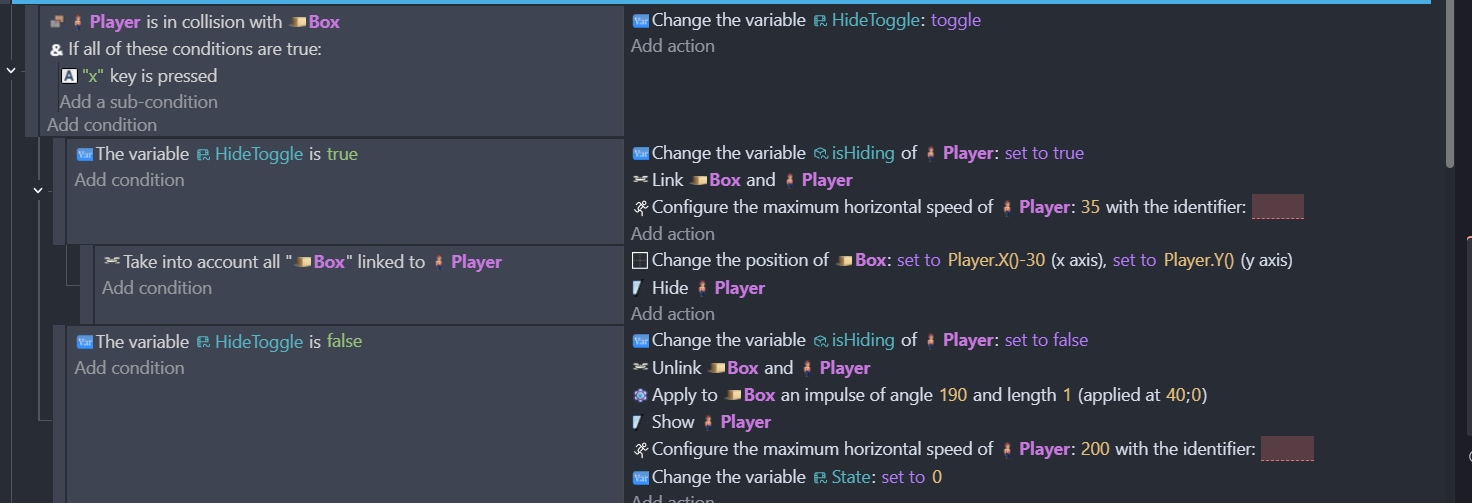Screen dimensions: 1472x503
Task: Click the collision icon before Player collision condition
Action: (57, 22)
